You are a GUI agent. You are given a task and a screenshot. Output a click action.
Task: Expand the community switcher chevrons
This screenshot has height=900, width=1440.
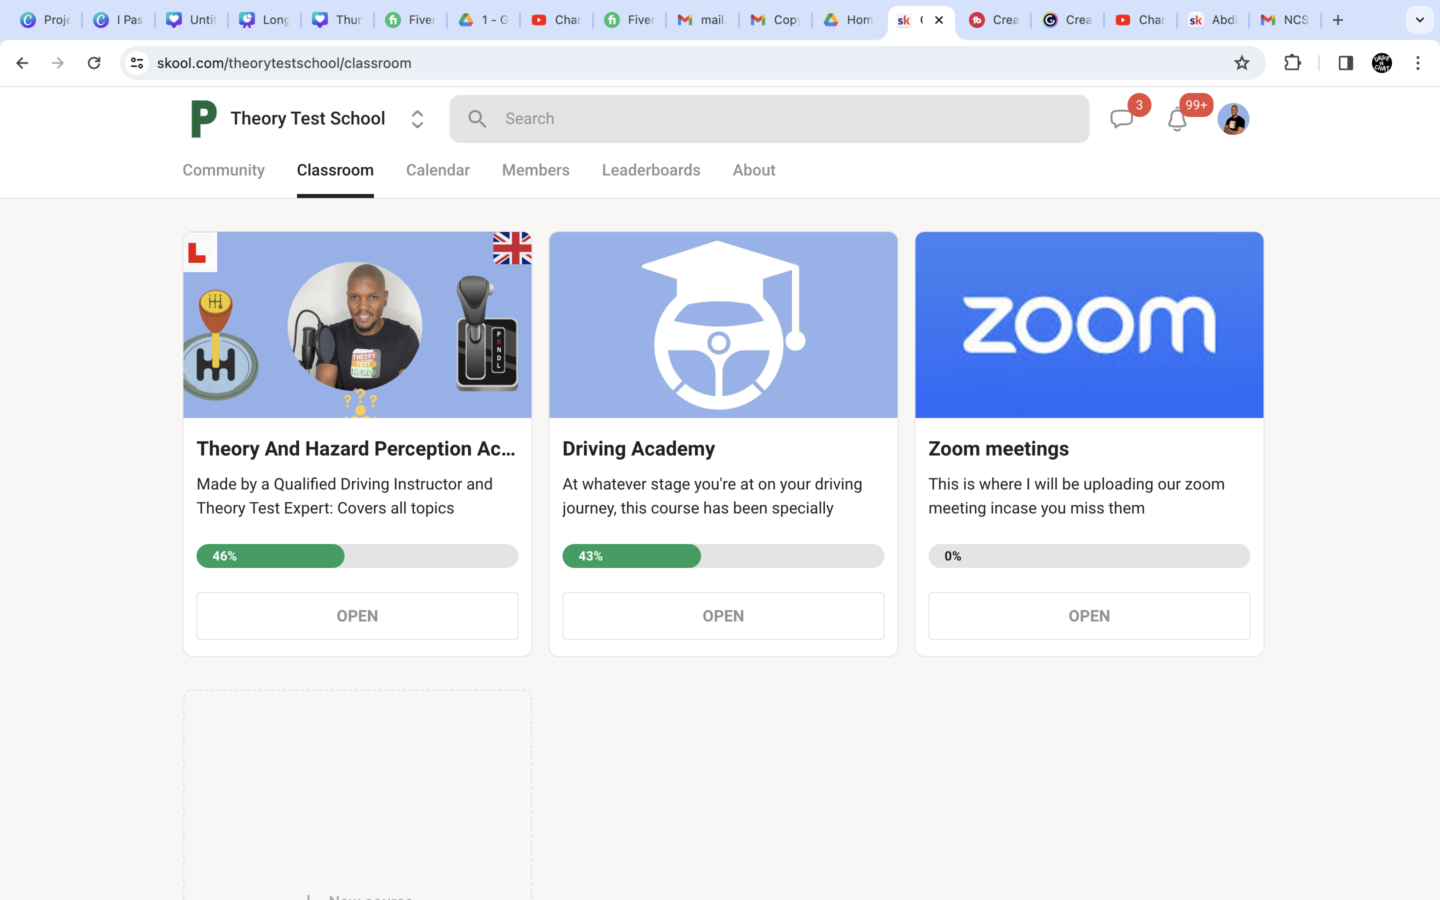[x=417, y=119]
